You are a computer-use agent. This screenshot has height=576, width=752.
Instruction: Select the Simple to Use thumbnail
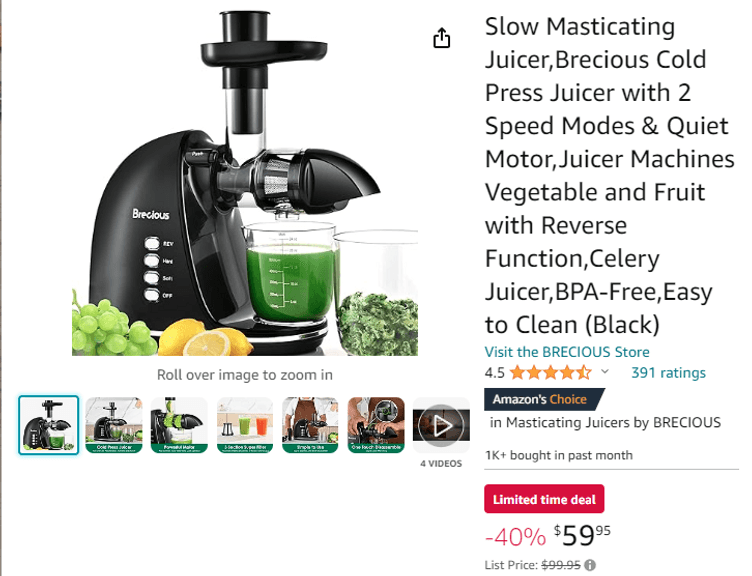[310, 425]
